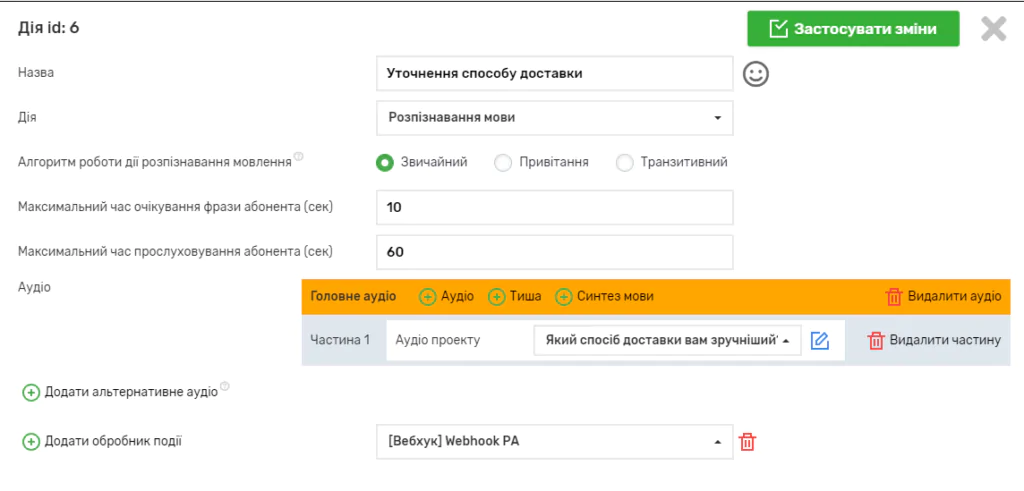This screenshot has height=491, width=1024.
Task: Click Застосувати зміни button
Action: point(853,29)
